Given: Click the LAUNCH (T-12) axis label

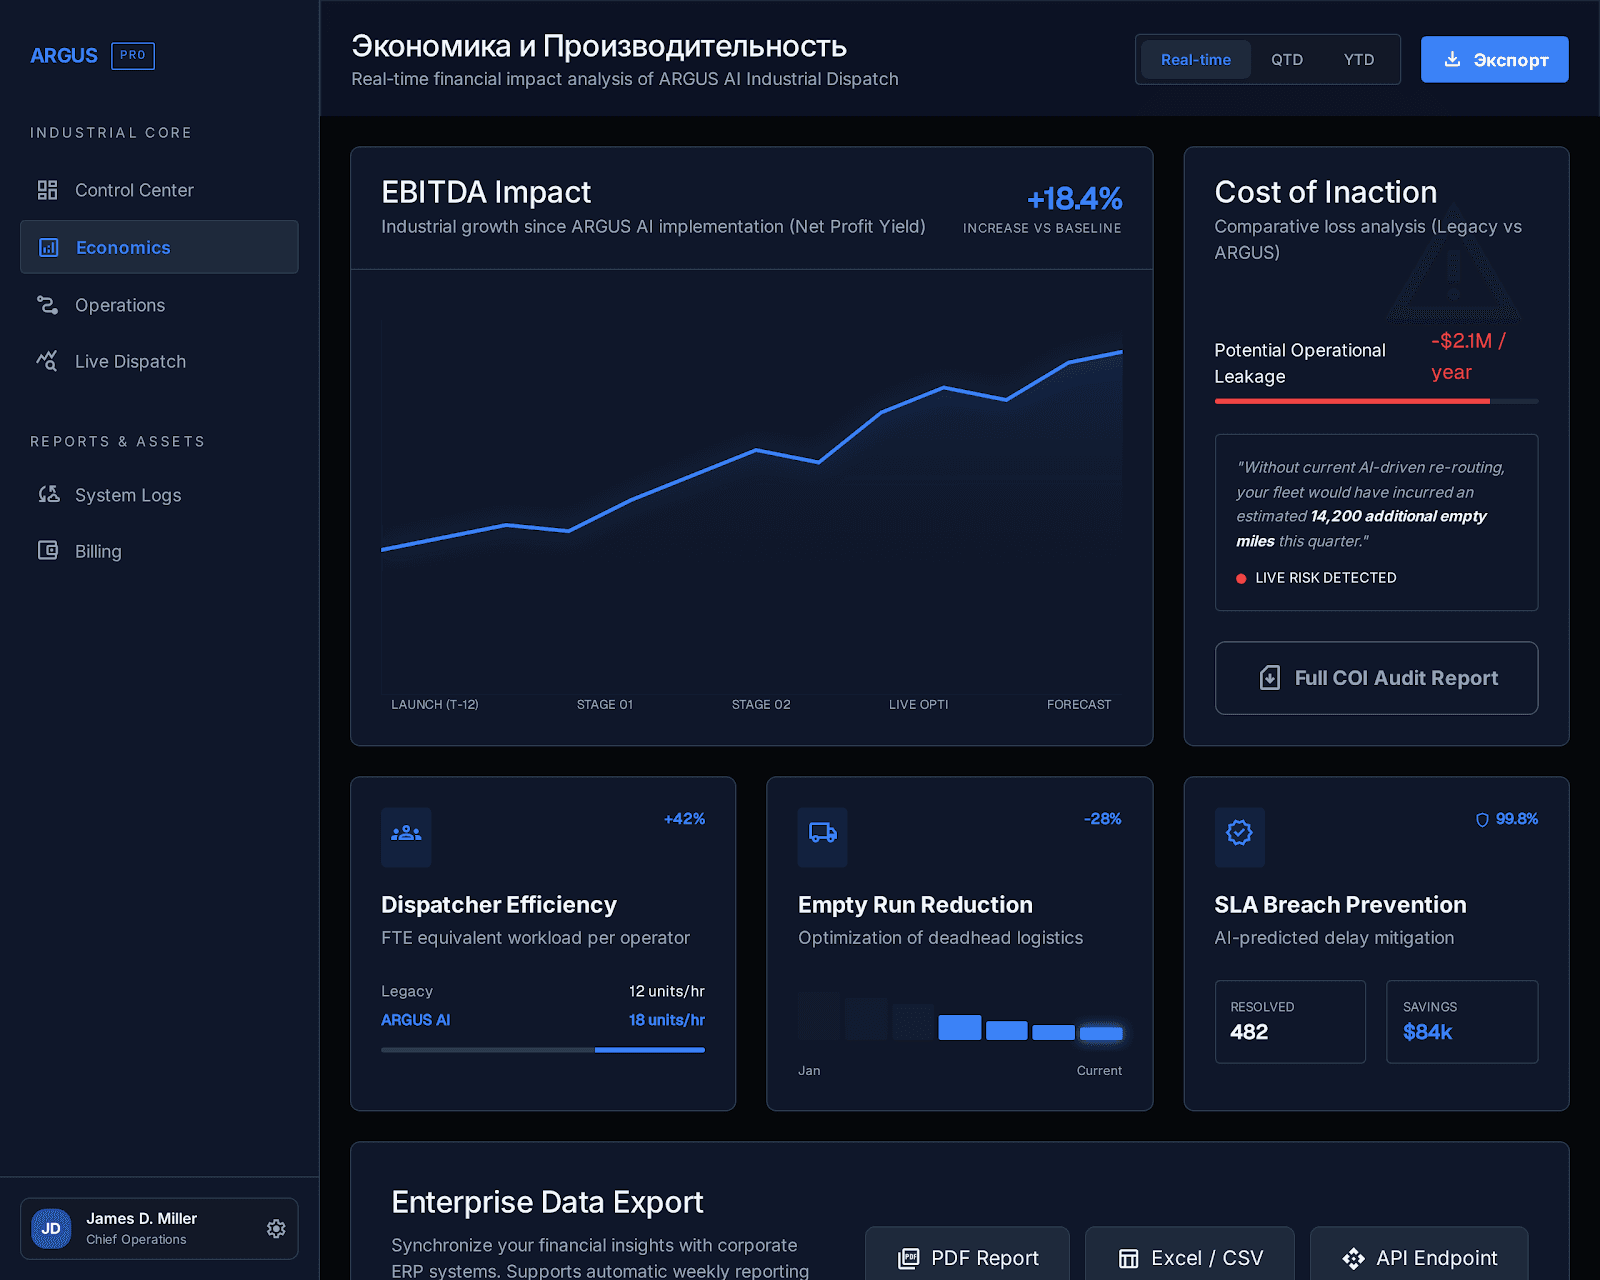Looking at the screenshot, I should tap(435, 704).
